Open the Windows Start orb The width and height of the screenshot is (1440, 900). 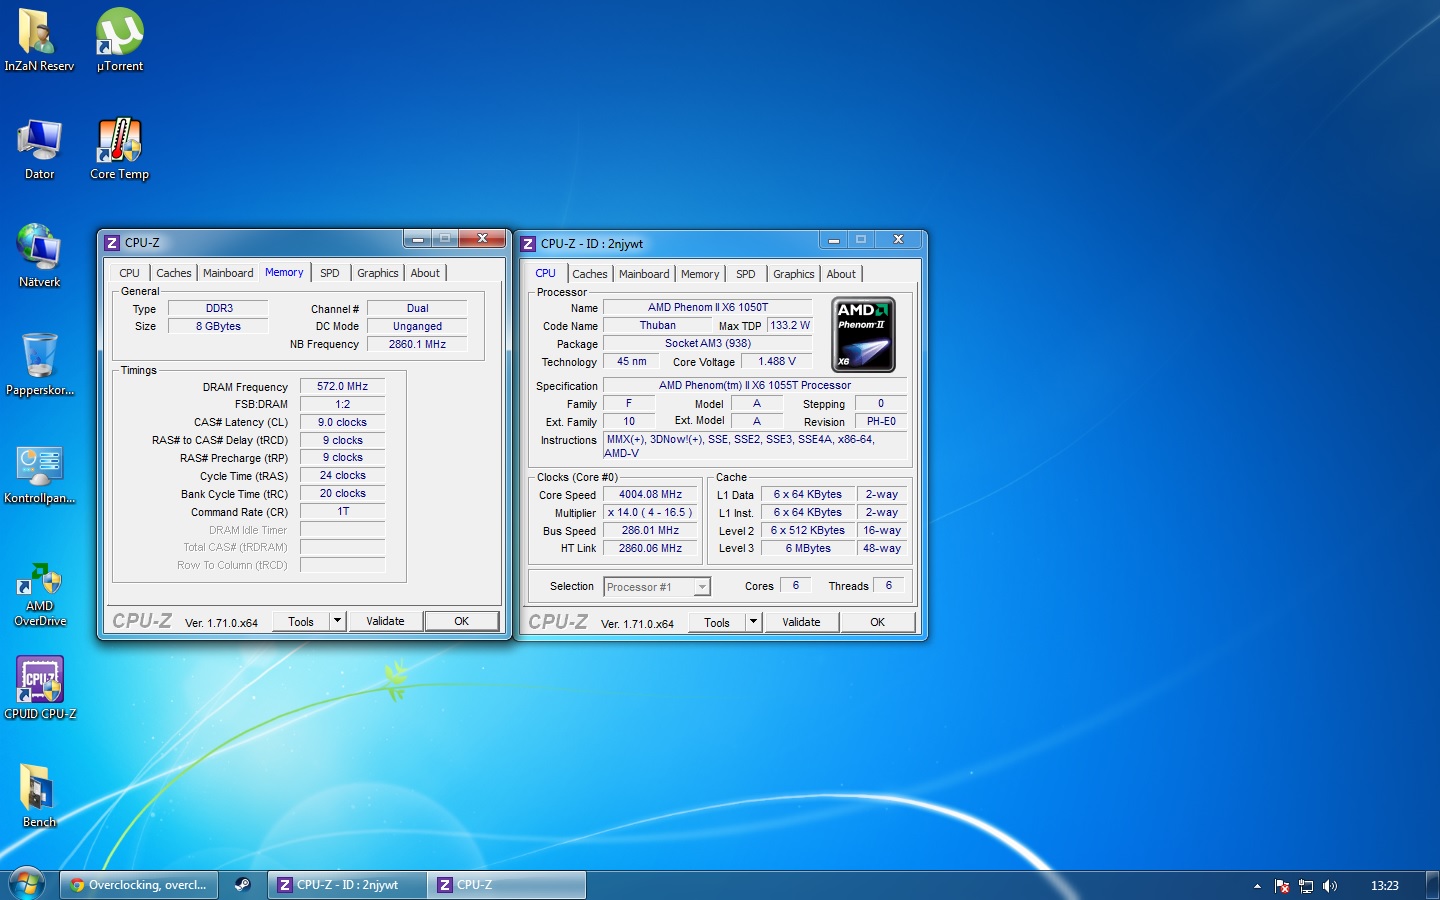[27, 884]
